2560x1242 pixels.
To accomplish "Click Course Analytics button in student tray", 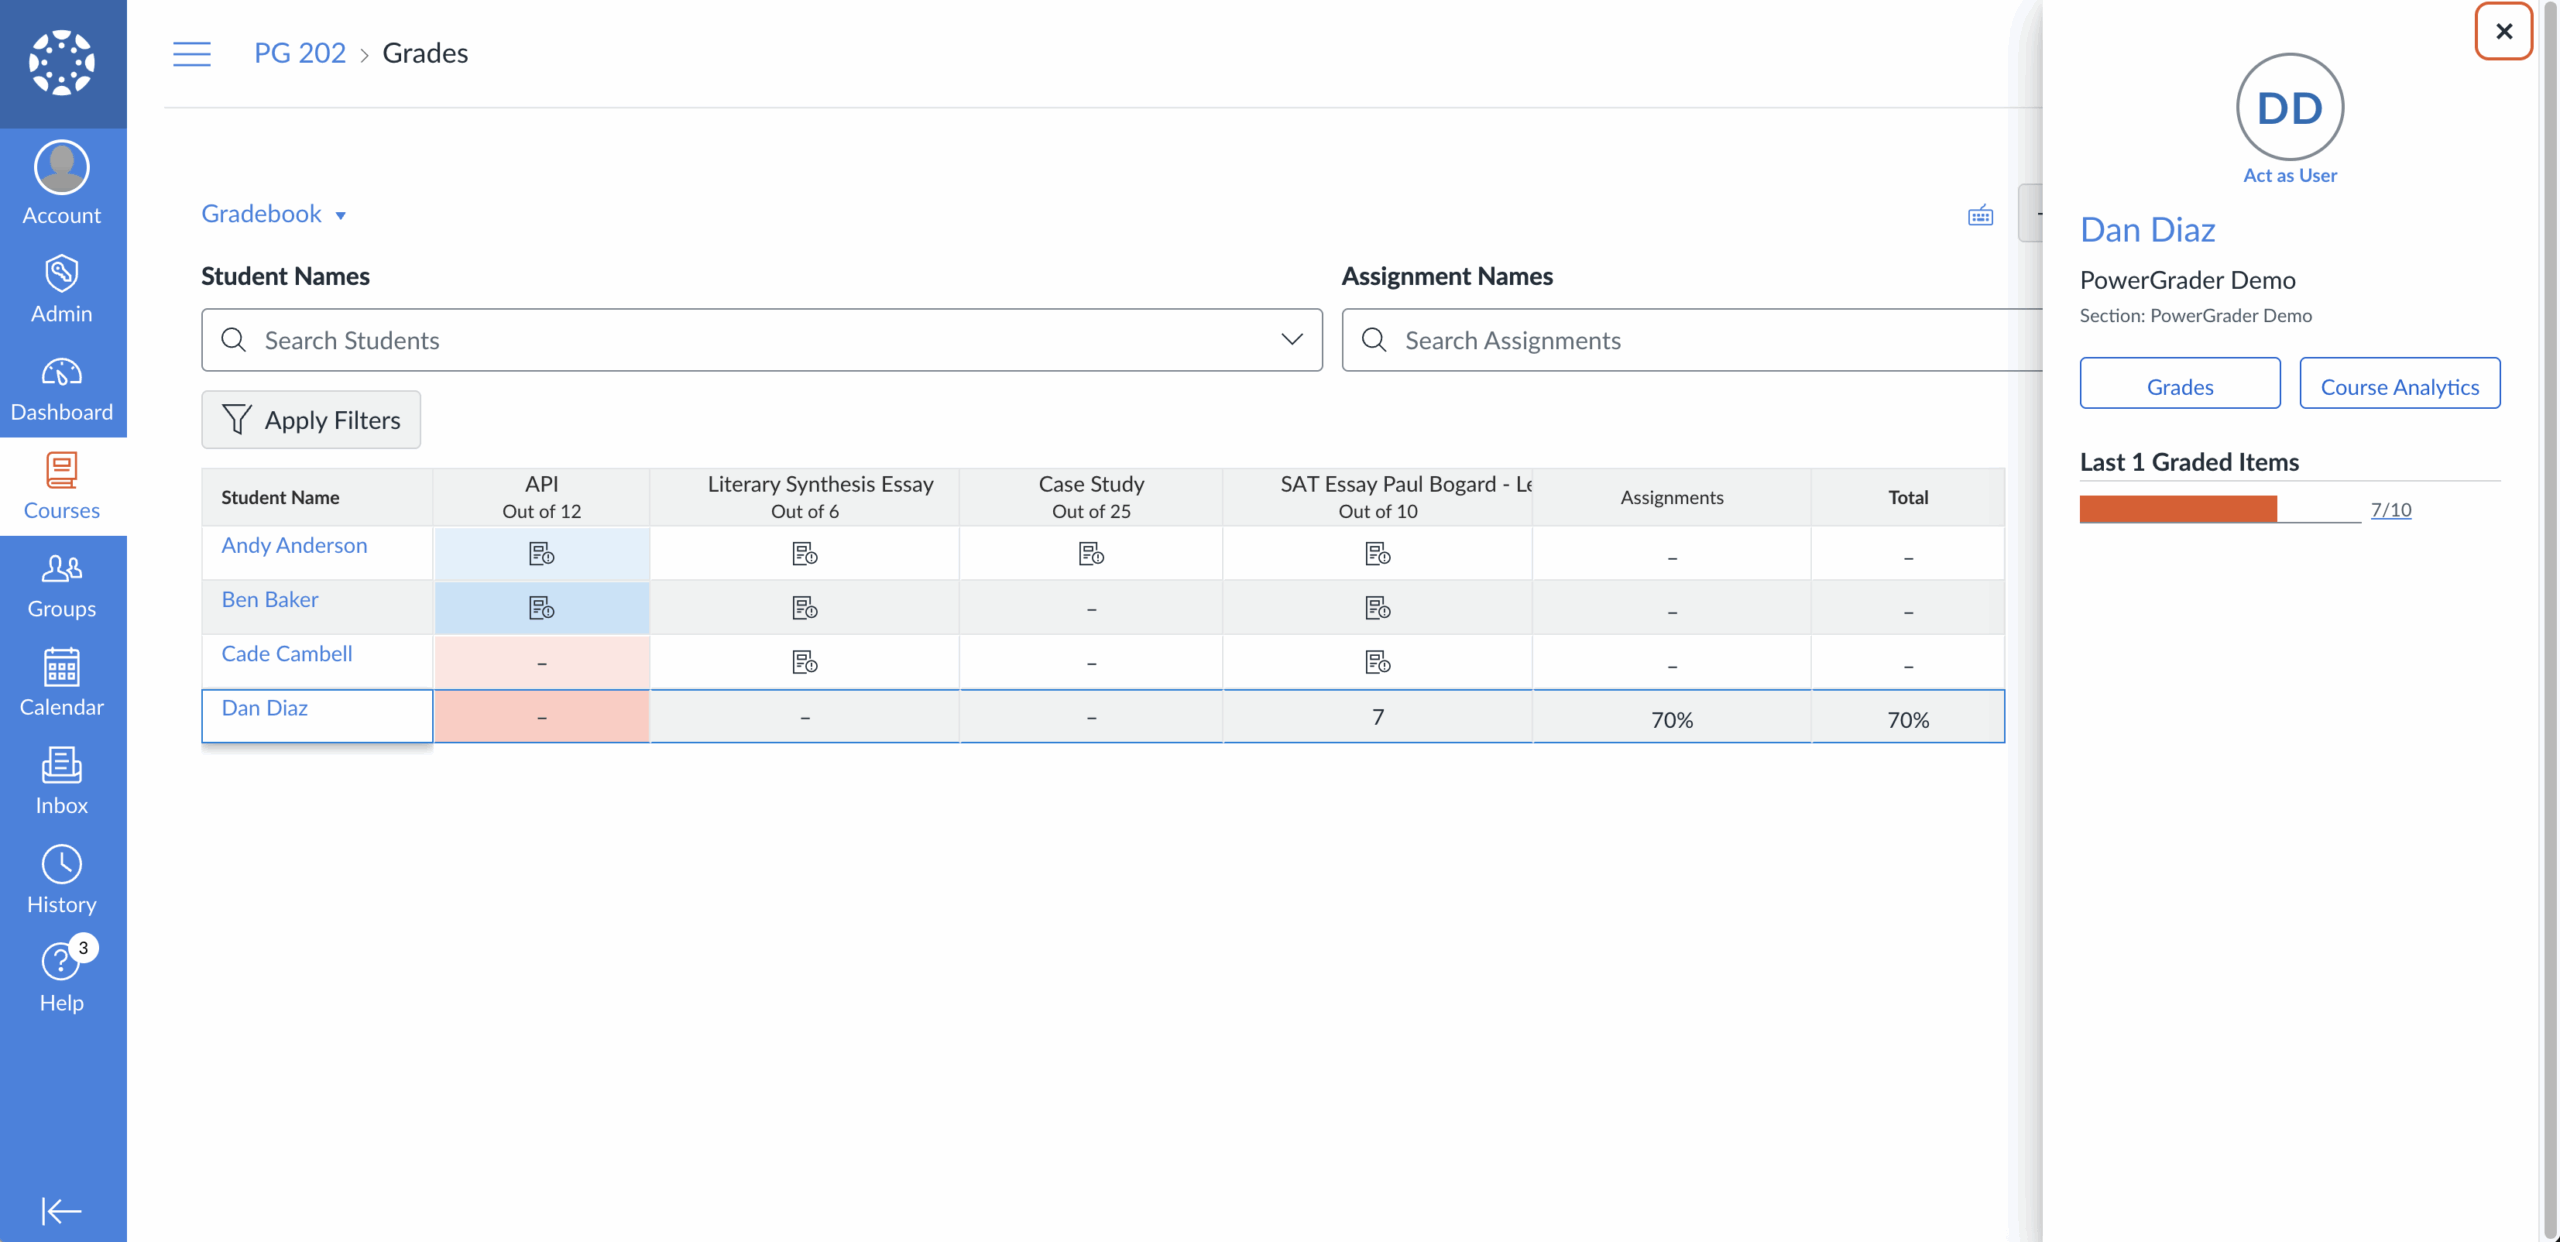I will (x=2399, y=385).
